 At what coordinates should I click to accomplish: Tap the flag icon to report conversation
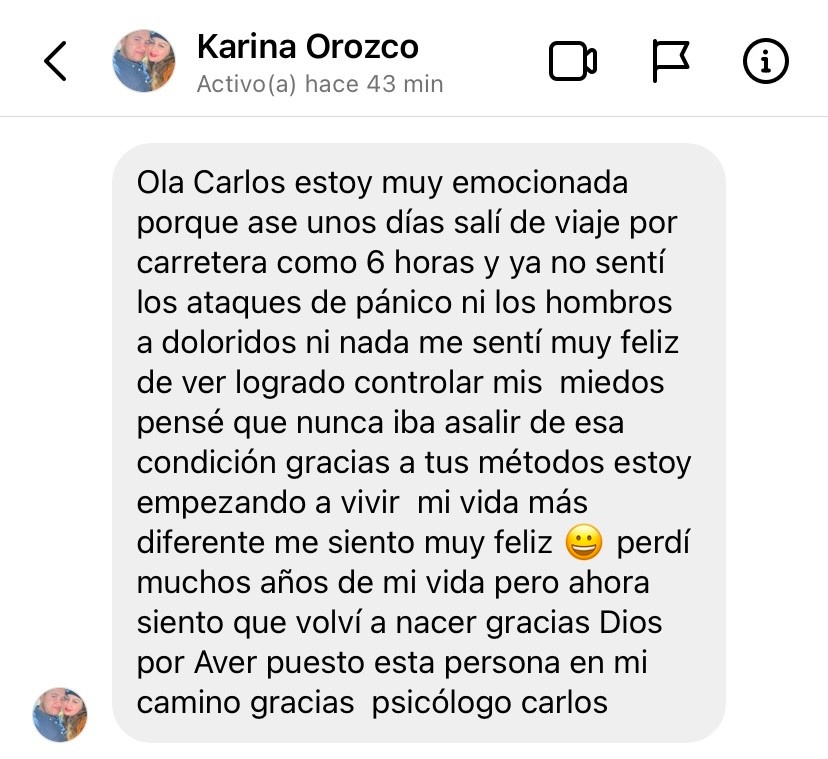[671, 61]
